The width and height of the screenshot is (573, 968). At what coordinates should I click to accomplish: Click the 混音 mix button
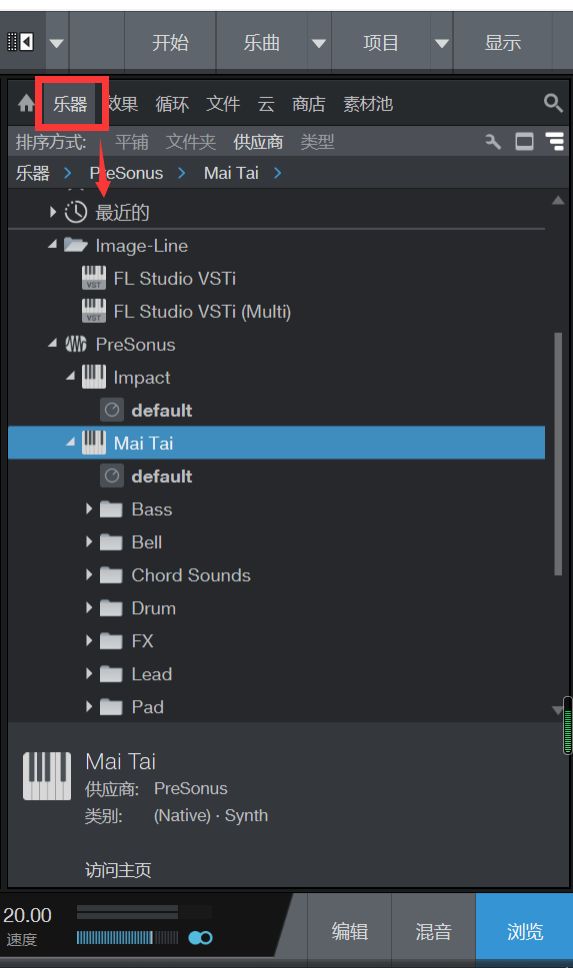(x=433, y=930)
